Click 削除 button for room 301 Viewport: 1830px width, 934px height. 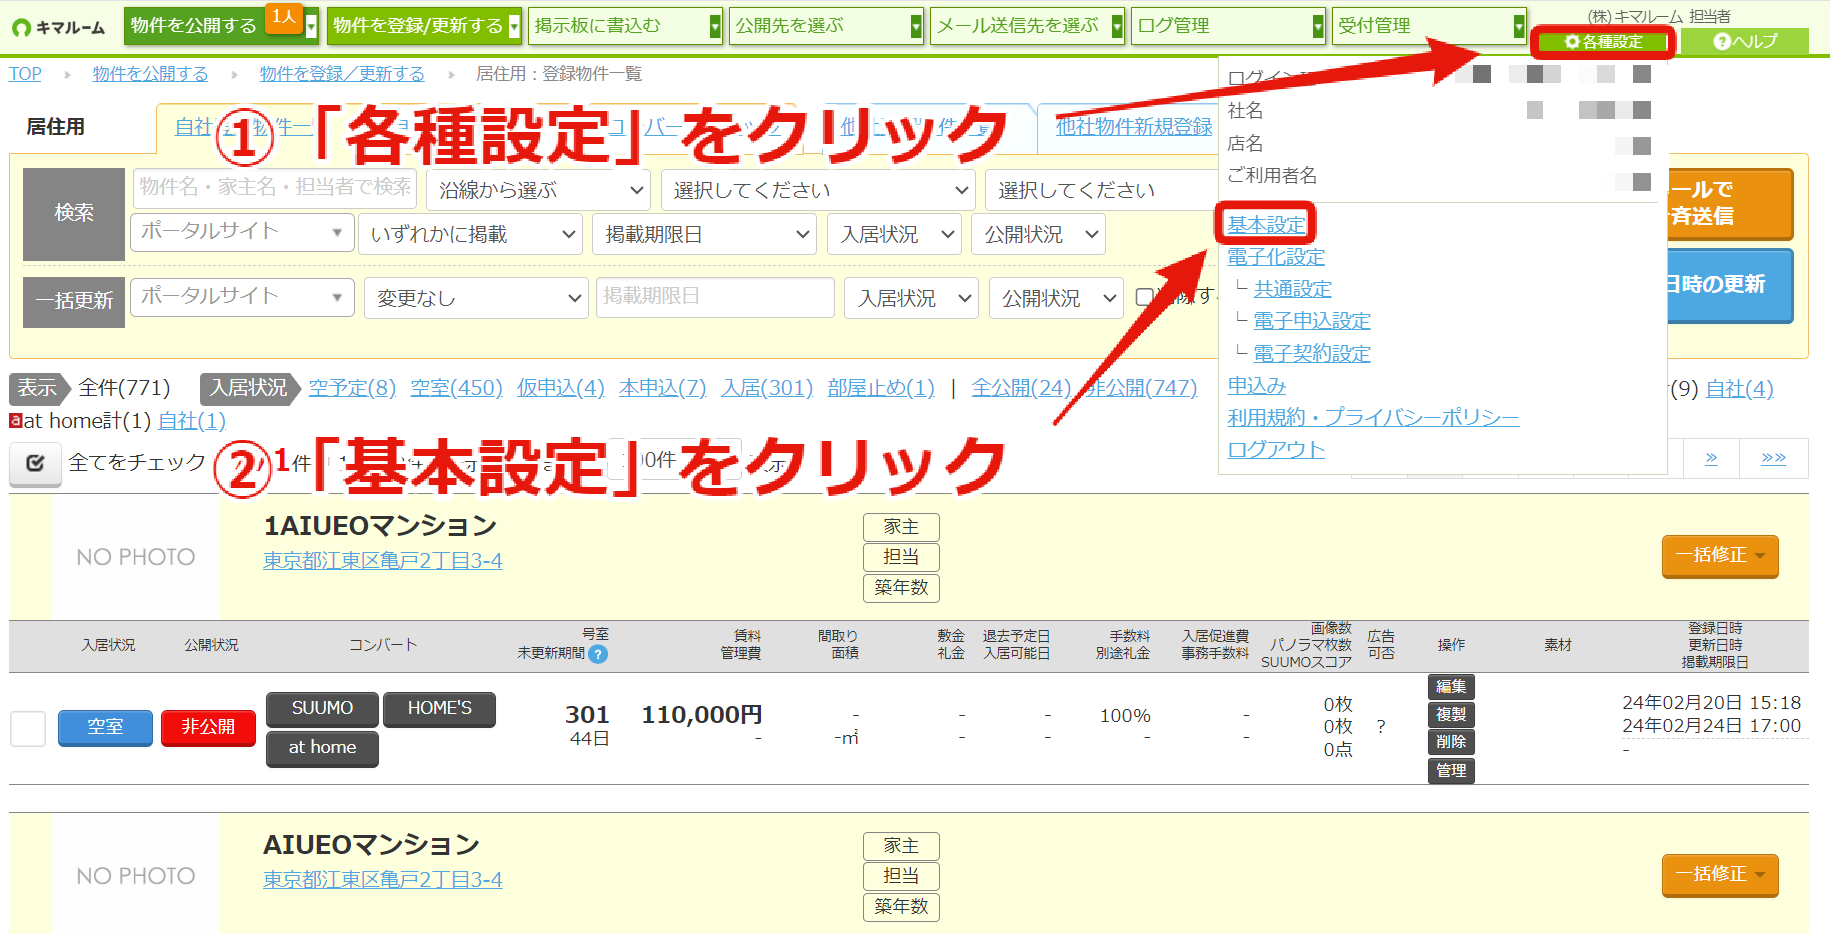tap(1451, 742)
